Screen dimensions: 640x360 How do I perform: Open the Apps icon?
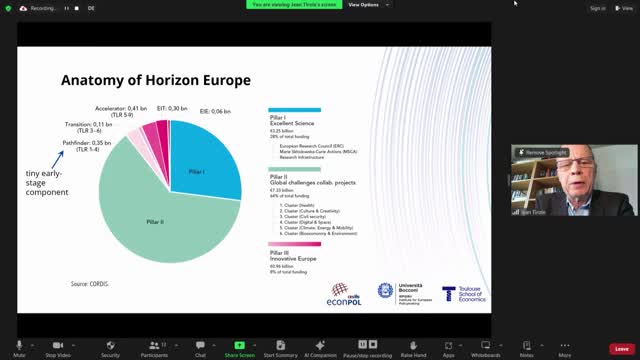(448, 348)
